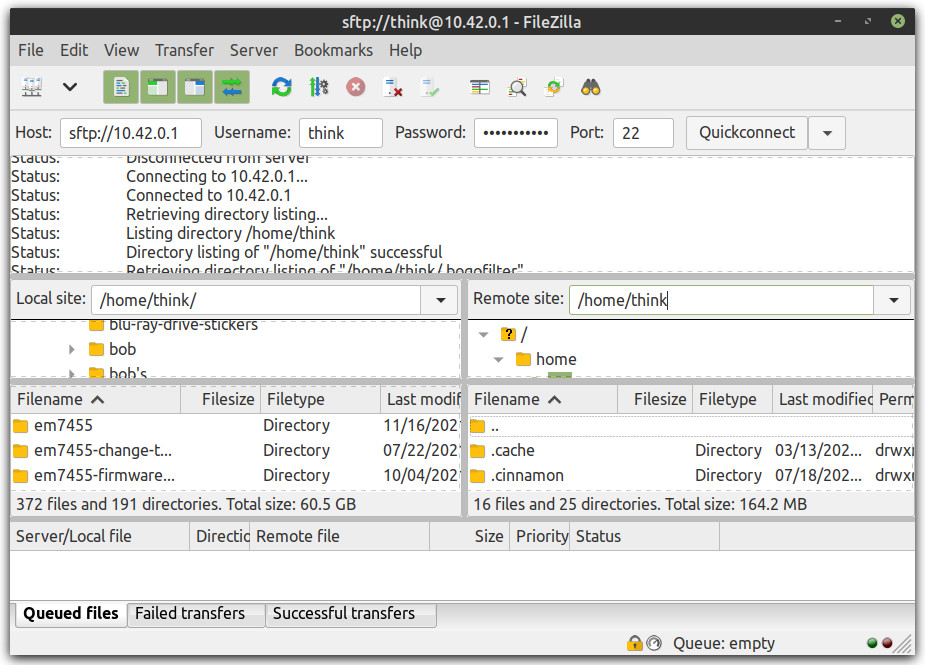Sort local files by Filename column

coord(96,399)
